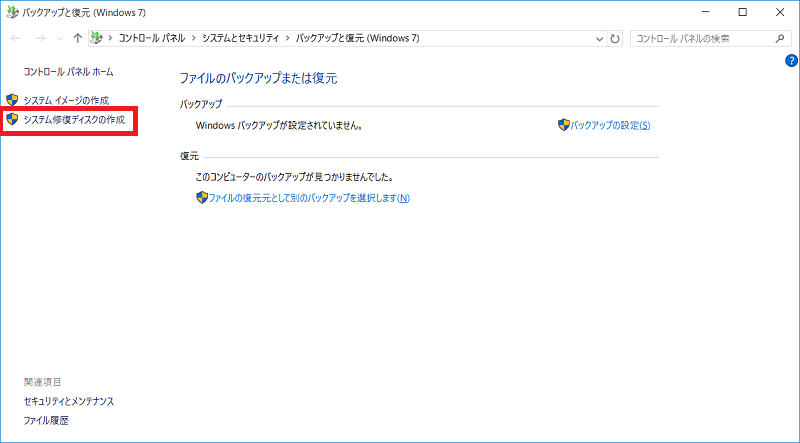Click shield icon beside システム イメージの作成
Screen dimensions: 800x443
[x=12, y=100]
